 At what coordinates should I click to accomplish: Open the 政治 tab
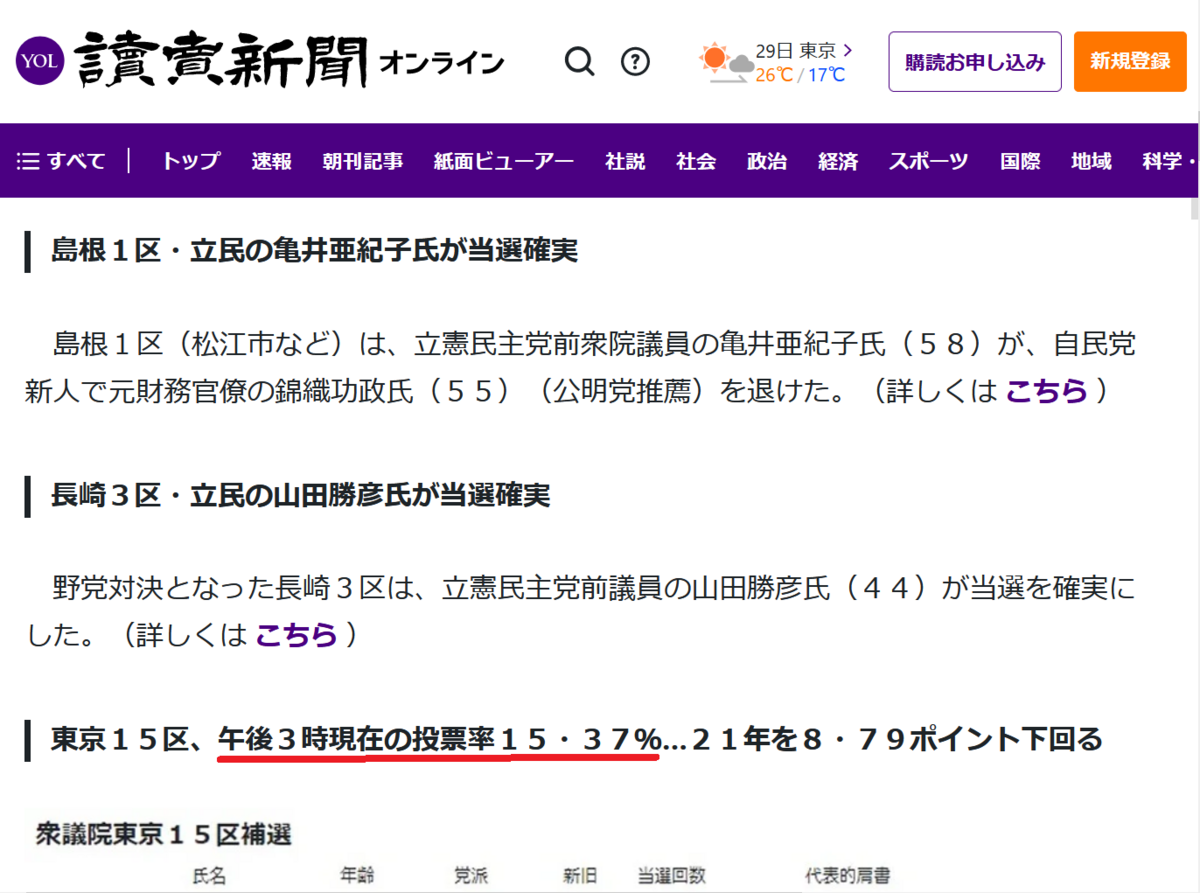767,161
